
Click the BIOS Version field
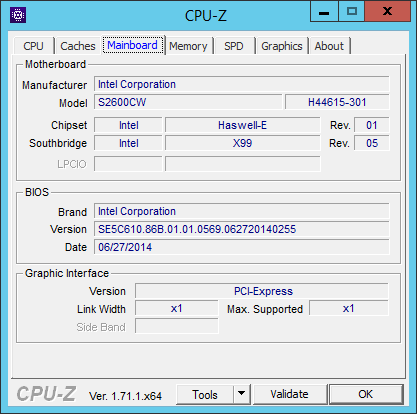coord(242,229)
